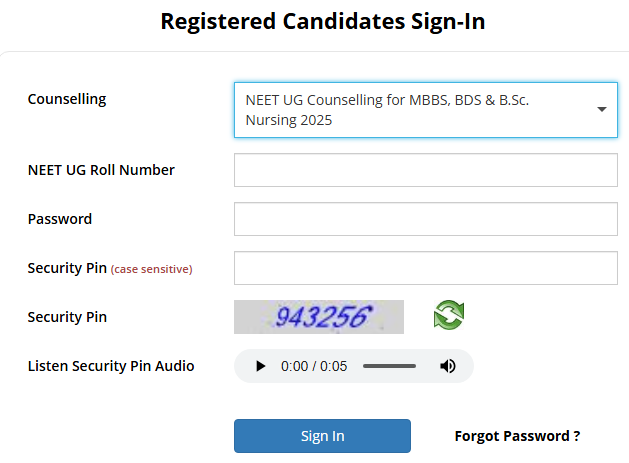Viewport: 629px width, 463px height.
Task: Click the Registered Candidates Sign-In heading
Action: click(323, 21)
